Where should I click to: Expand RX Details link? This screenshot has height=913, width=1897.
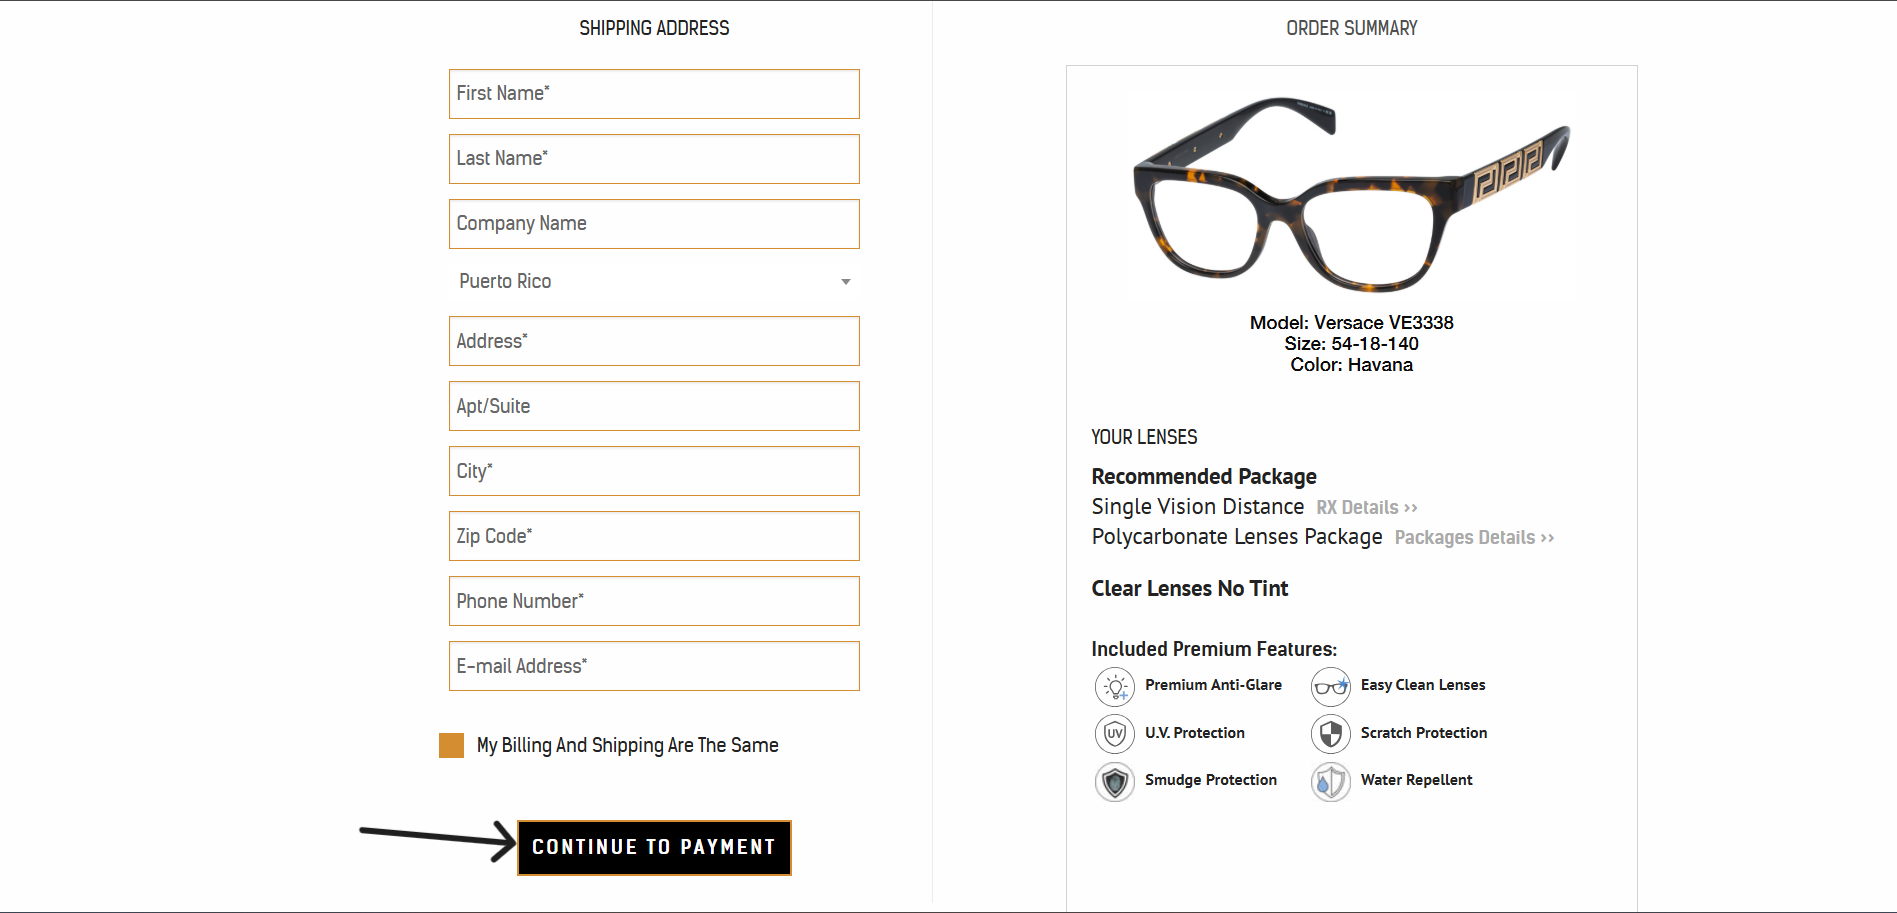click(x=1366, y=508)
